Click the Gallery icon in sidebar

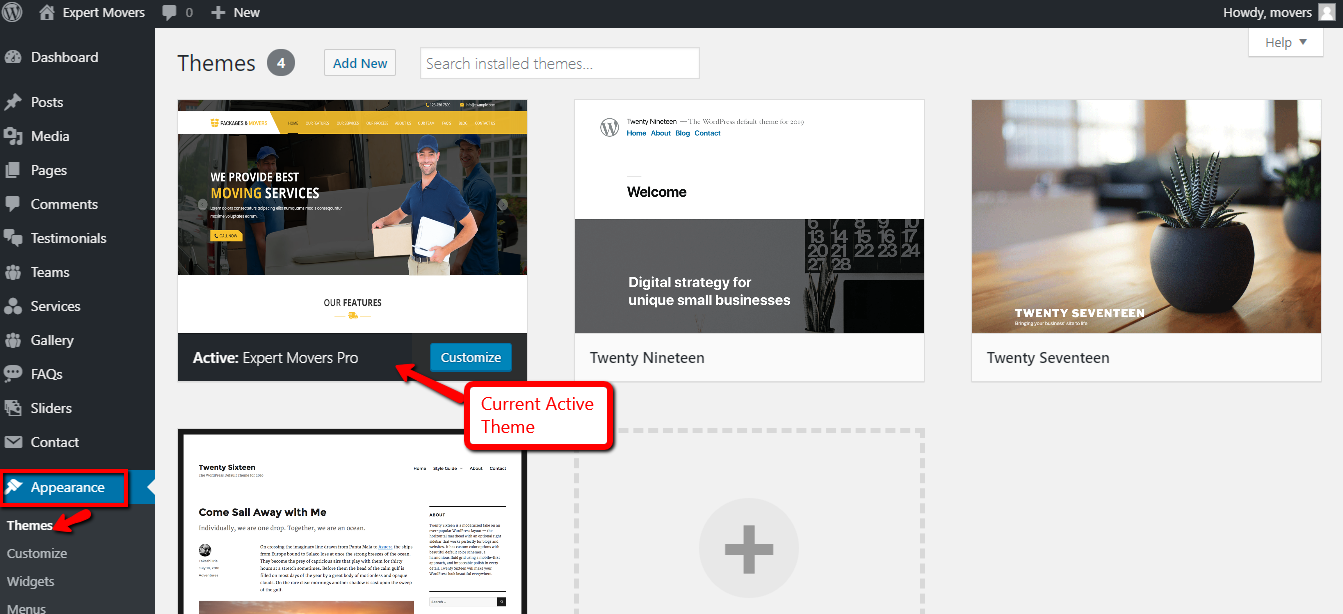pos(13,340)
